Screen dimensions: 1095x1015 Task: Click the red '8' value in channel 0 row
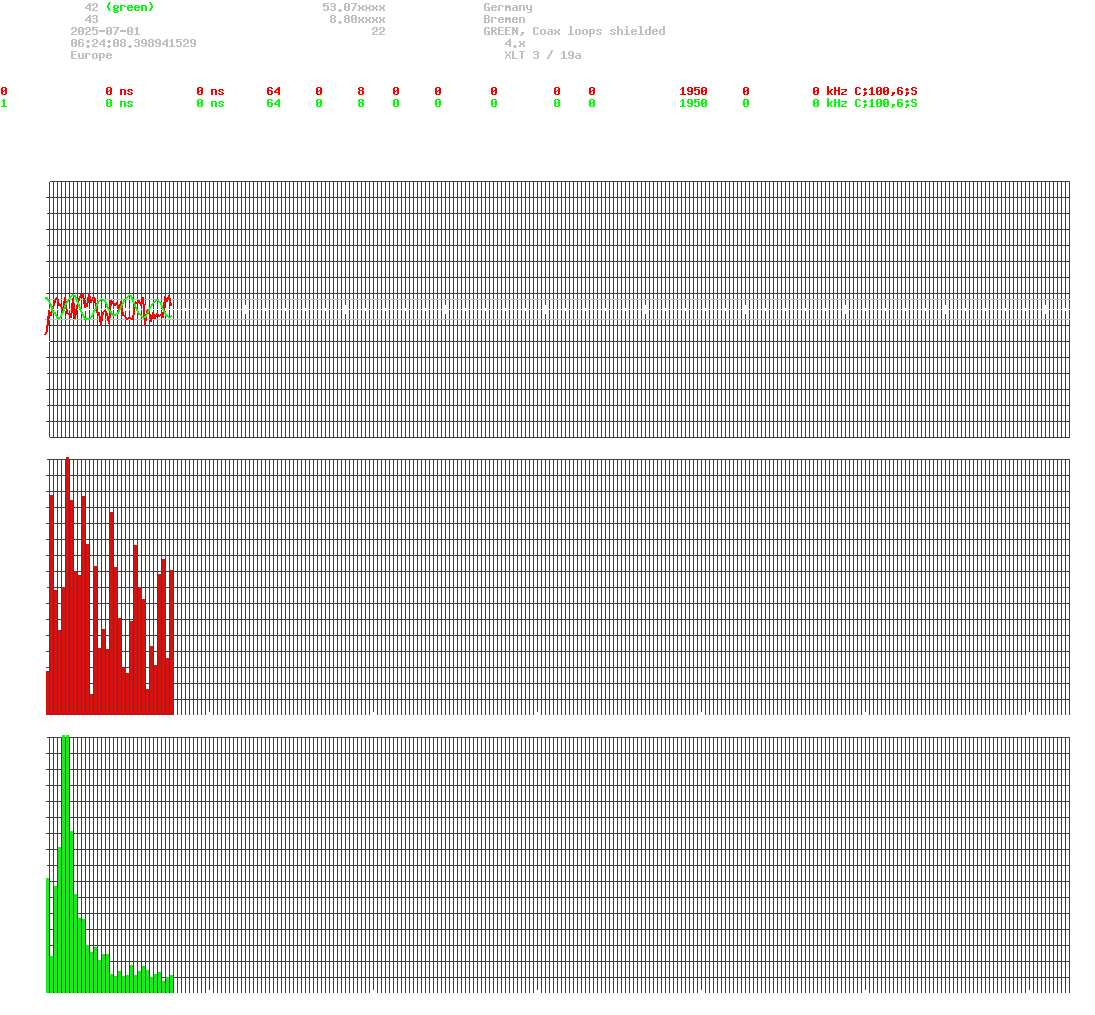coord(361,91)
